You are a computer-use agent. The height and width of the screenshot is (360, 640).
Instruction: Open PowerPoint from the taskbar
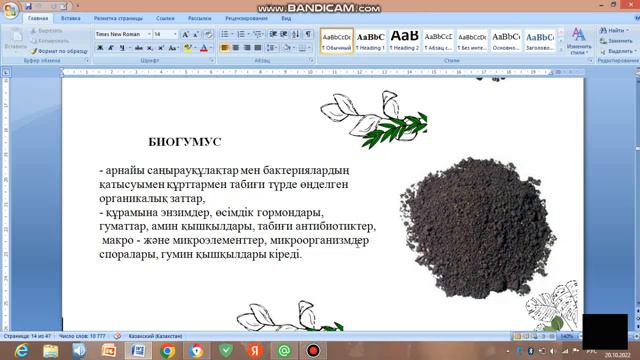[109, 351]
